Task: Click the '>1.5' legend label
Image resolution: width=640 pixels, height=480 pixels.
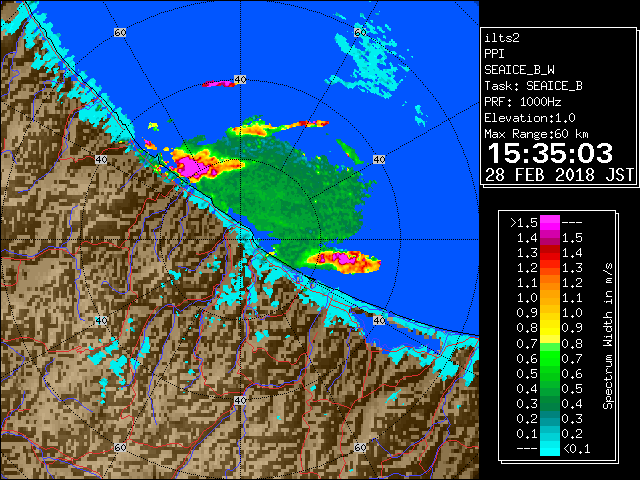Action: coord(523,223)
